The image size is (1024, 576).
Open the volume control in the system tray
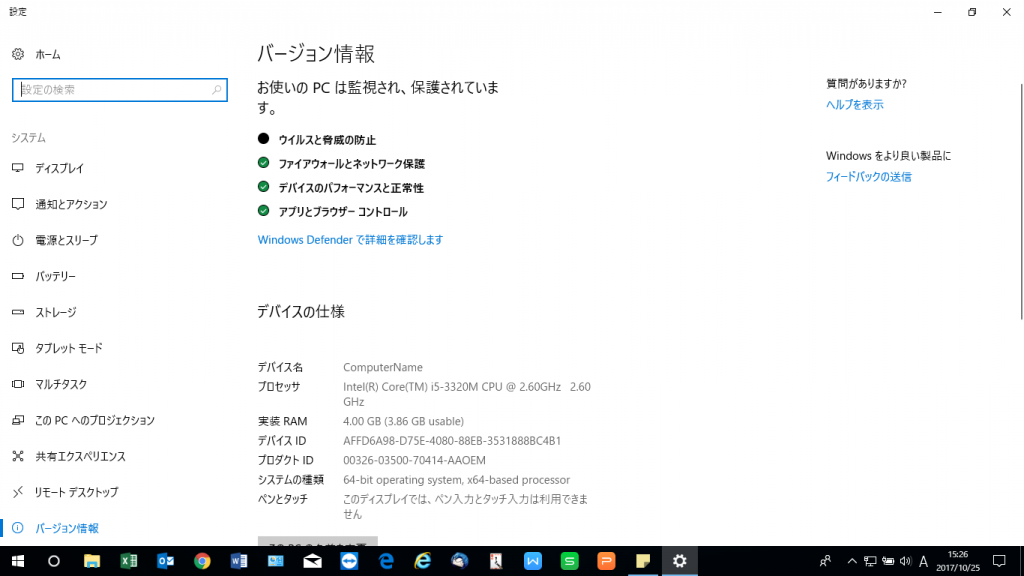coord(905,561)
